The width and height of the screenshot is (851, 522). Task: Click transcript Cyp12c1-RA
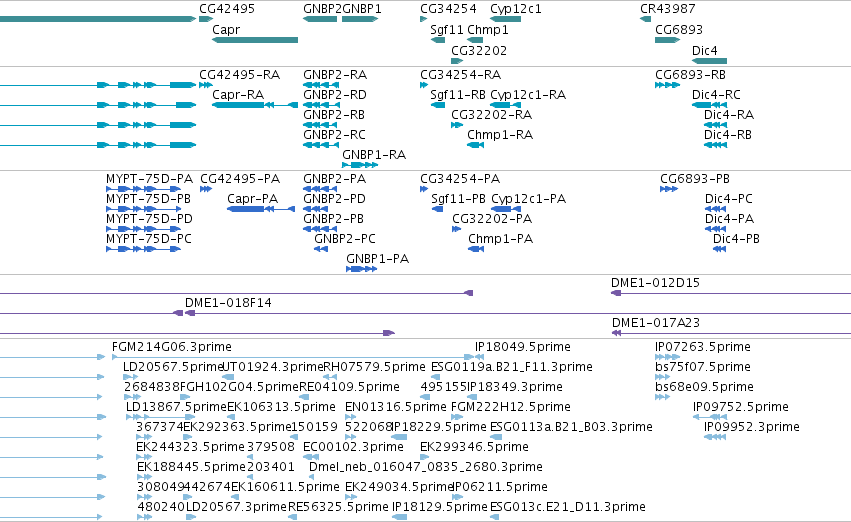click(528, 95)
